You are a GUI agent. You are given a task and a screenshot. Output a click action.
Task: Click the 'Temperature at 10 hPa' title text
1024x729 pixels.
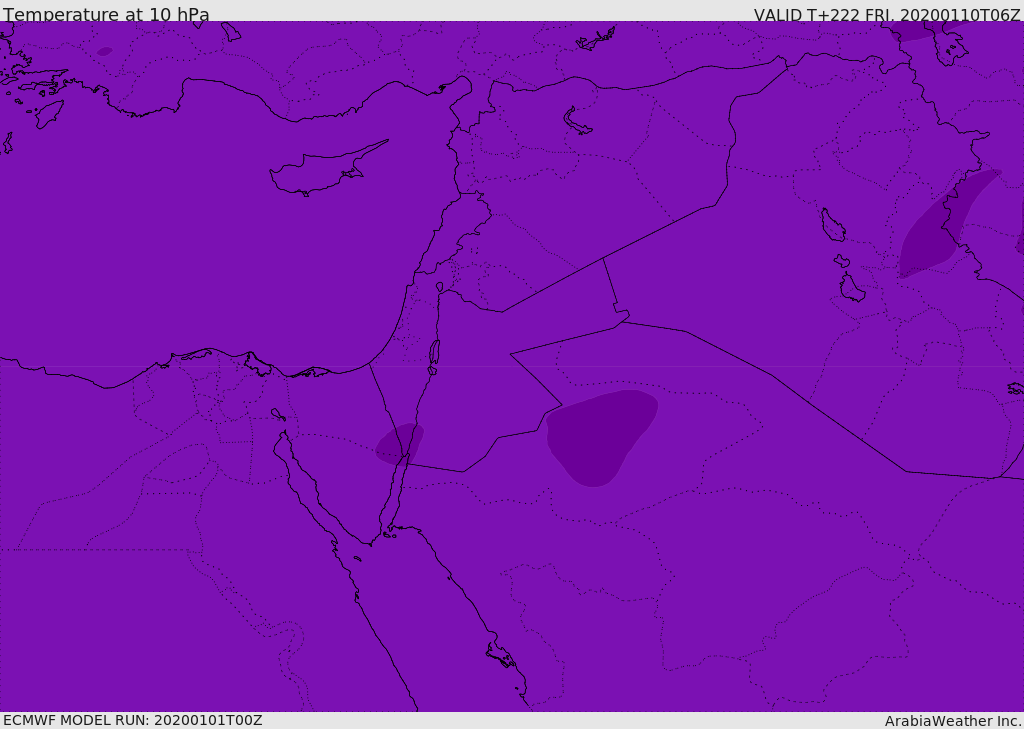[x=106, y=14]
